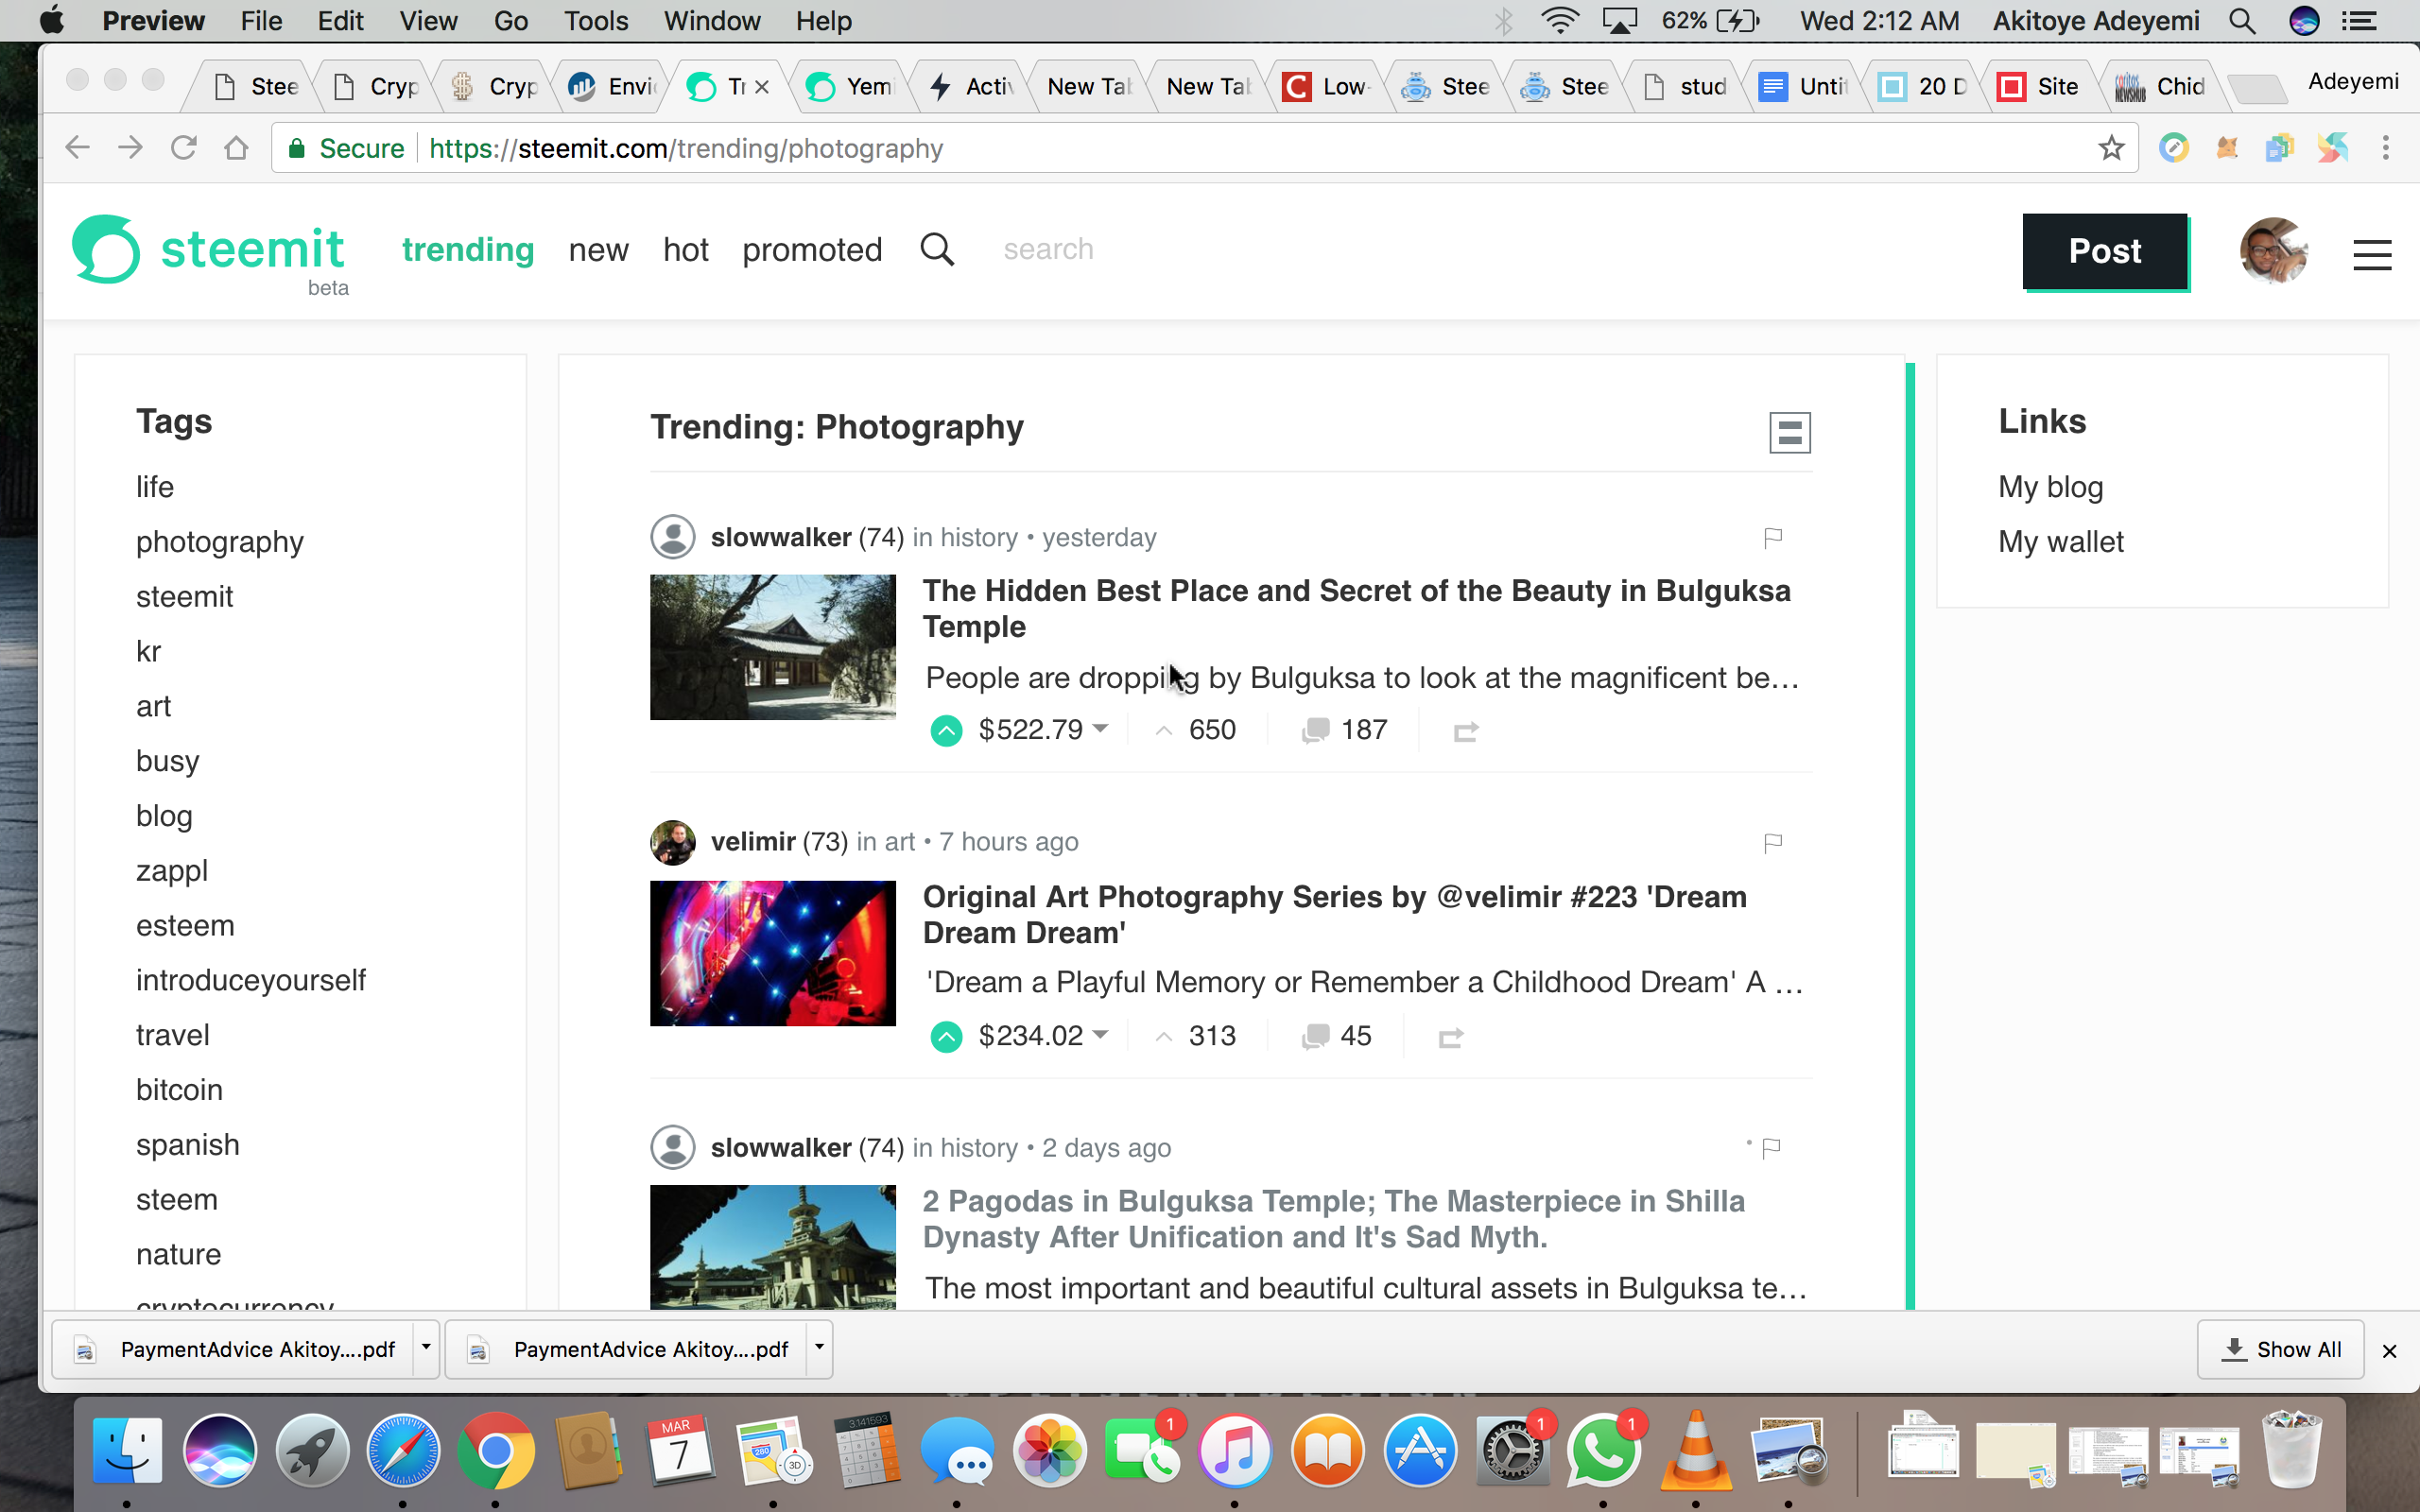Viewport: 2420px width, 1512px height.
Task: Select the bitcoin tag
Action: click(179, 1090)
